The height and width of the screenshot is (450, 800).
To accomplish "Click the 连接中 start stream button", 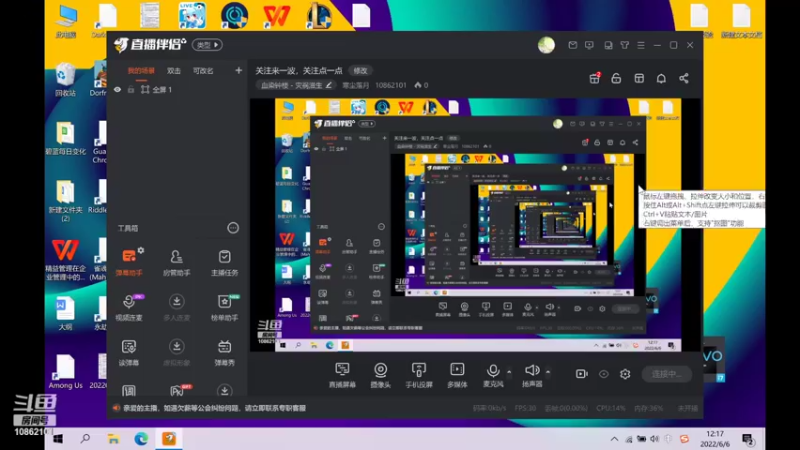I will pos(666,374).
